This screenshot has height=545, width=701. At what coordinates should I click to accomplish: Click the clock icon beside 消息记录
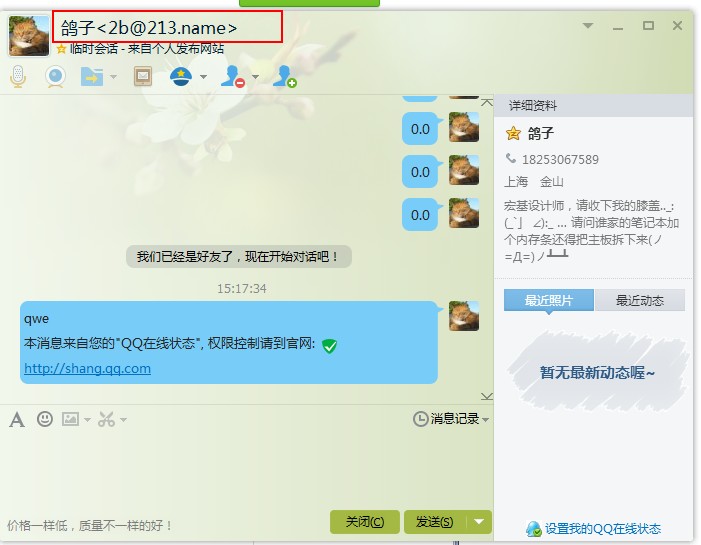click(x=420, y=419)
